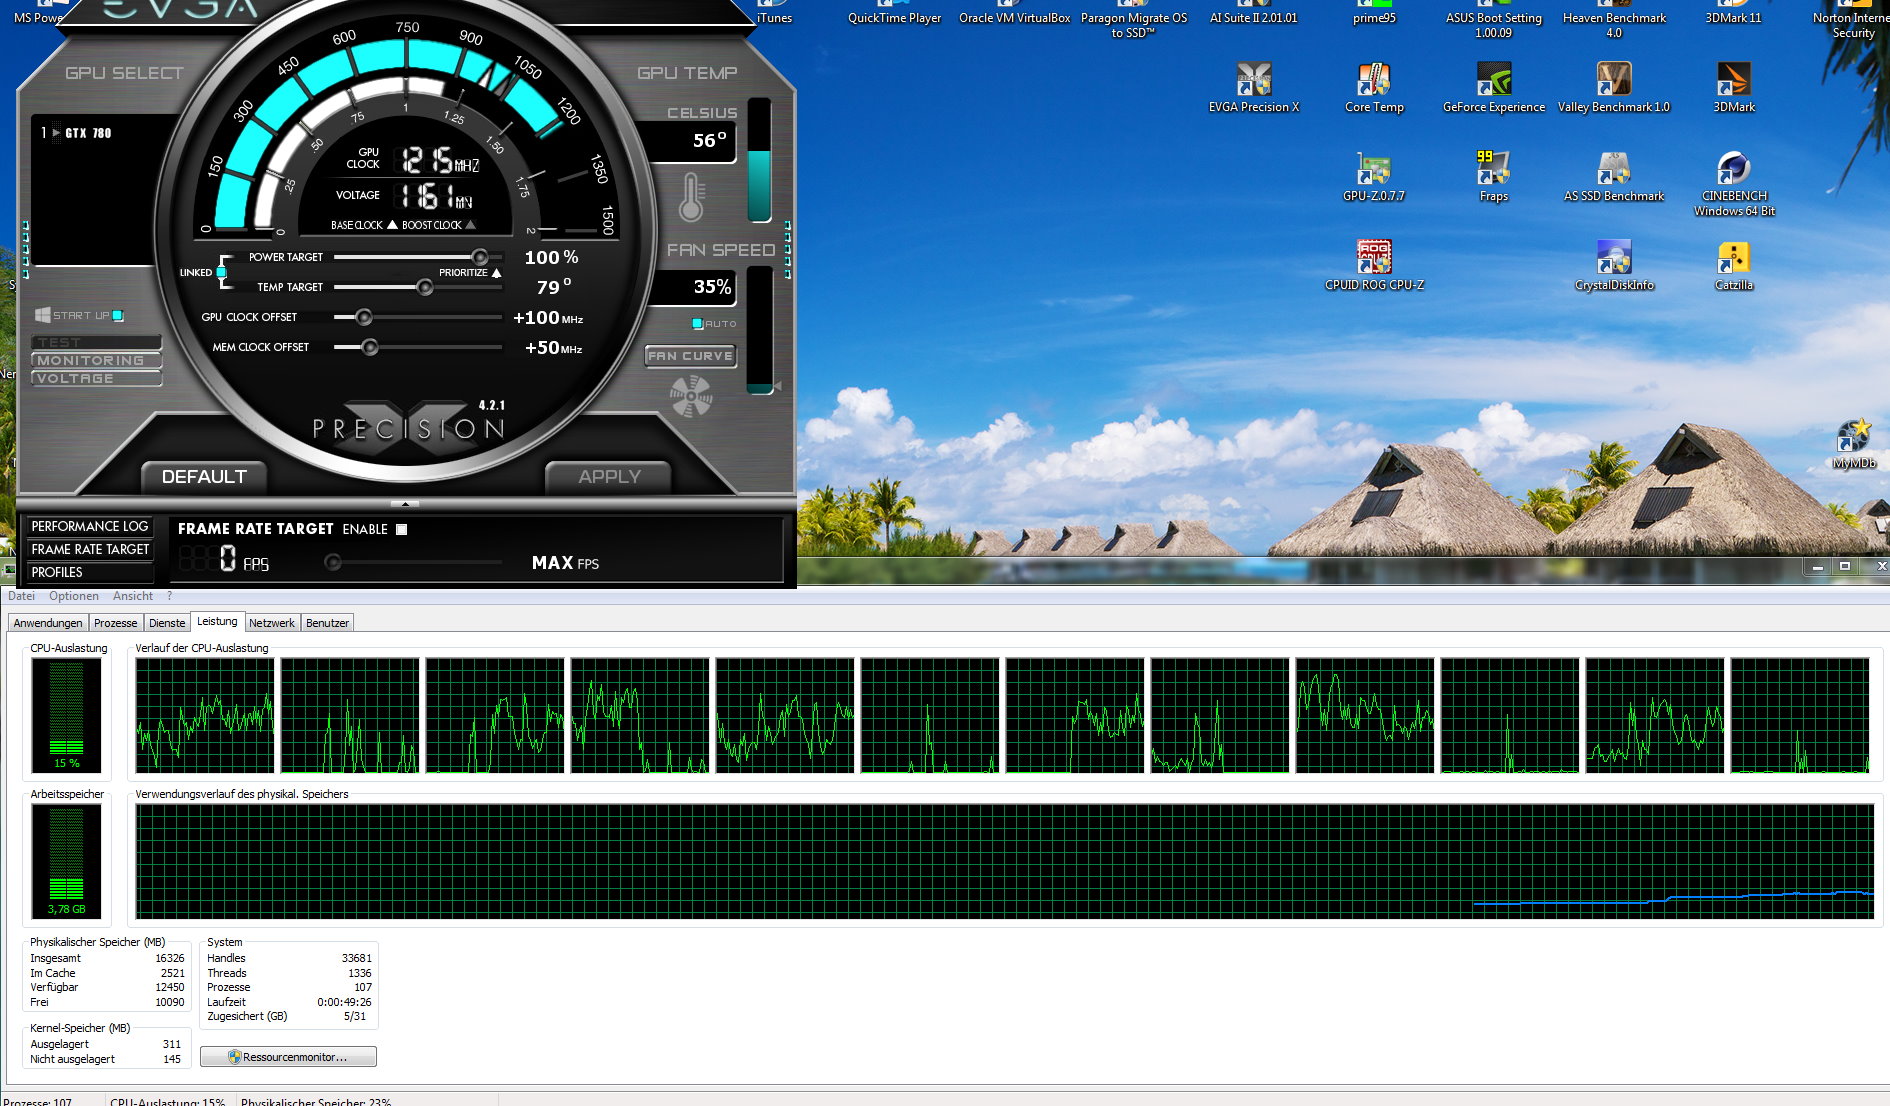
Task: Toggle the Linked power/temp target option
Action: [221, 272]
